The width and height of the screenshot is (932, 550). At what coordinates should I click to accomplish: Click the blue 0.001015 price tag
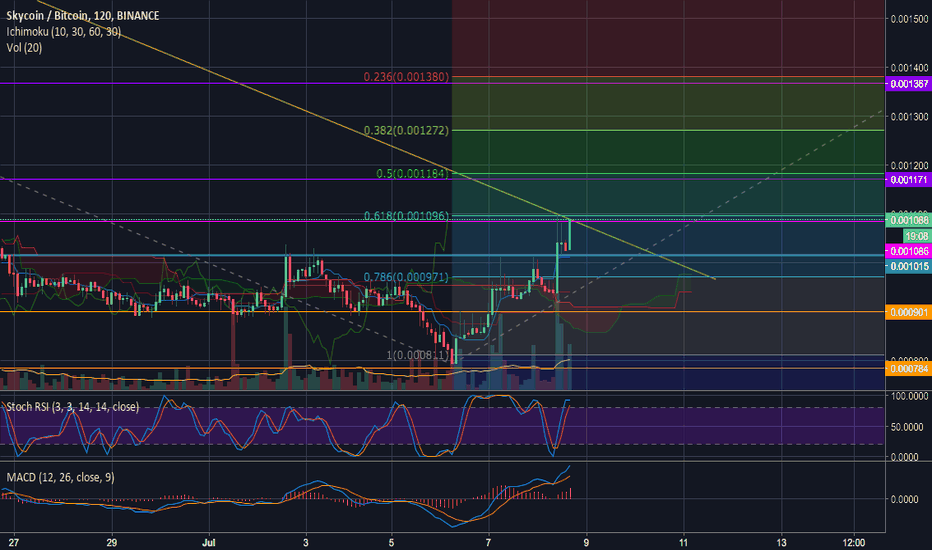tap(908, 266)
